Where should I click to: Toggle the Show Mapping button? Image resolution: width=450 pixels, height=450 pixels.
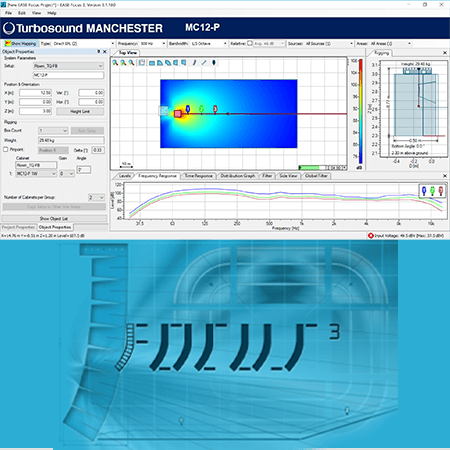click(21, 44)
